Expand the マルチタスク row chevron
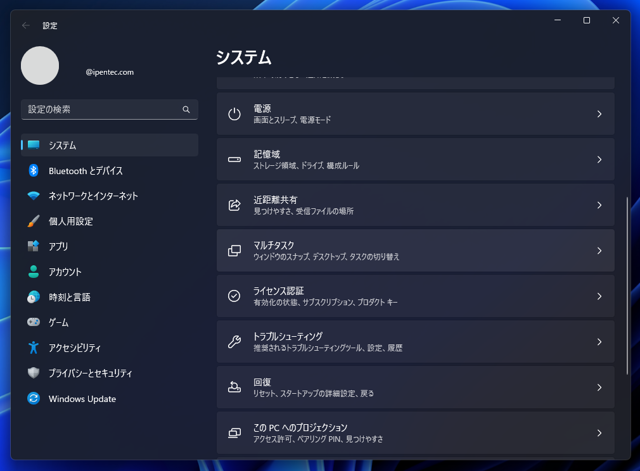The height and width of the screenshot is (471, 640). [x=599, y=251]
